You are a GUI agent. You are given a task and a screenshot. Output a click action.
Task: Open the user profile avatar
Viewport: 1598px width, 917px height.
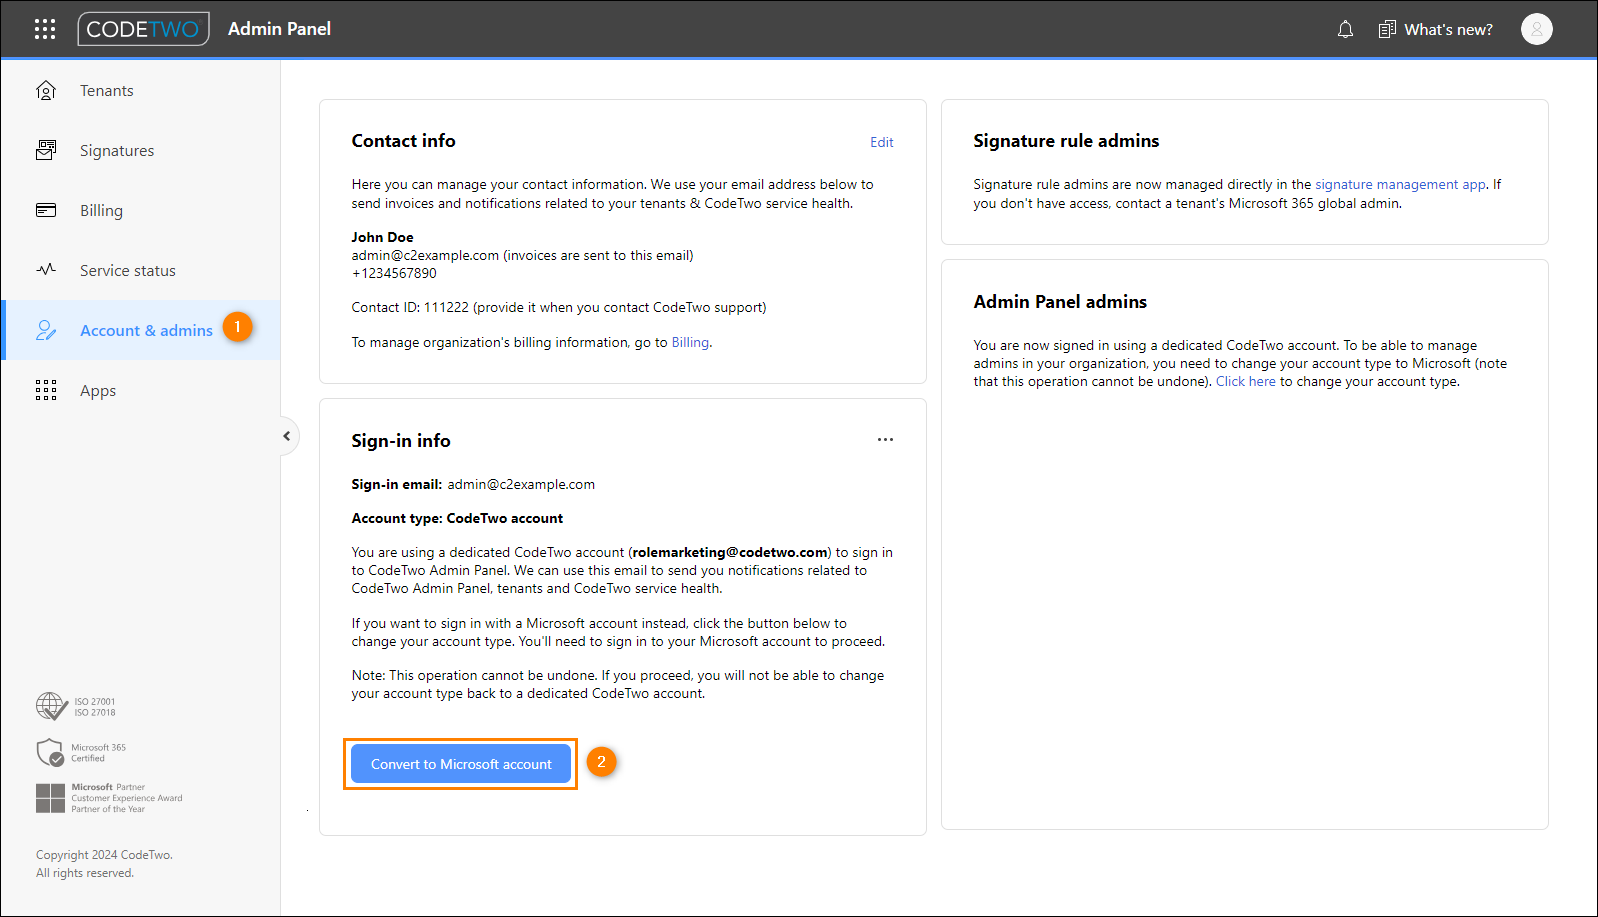[1537, 29]
